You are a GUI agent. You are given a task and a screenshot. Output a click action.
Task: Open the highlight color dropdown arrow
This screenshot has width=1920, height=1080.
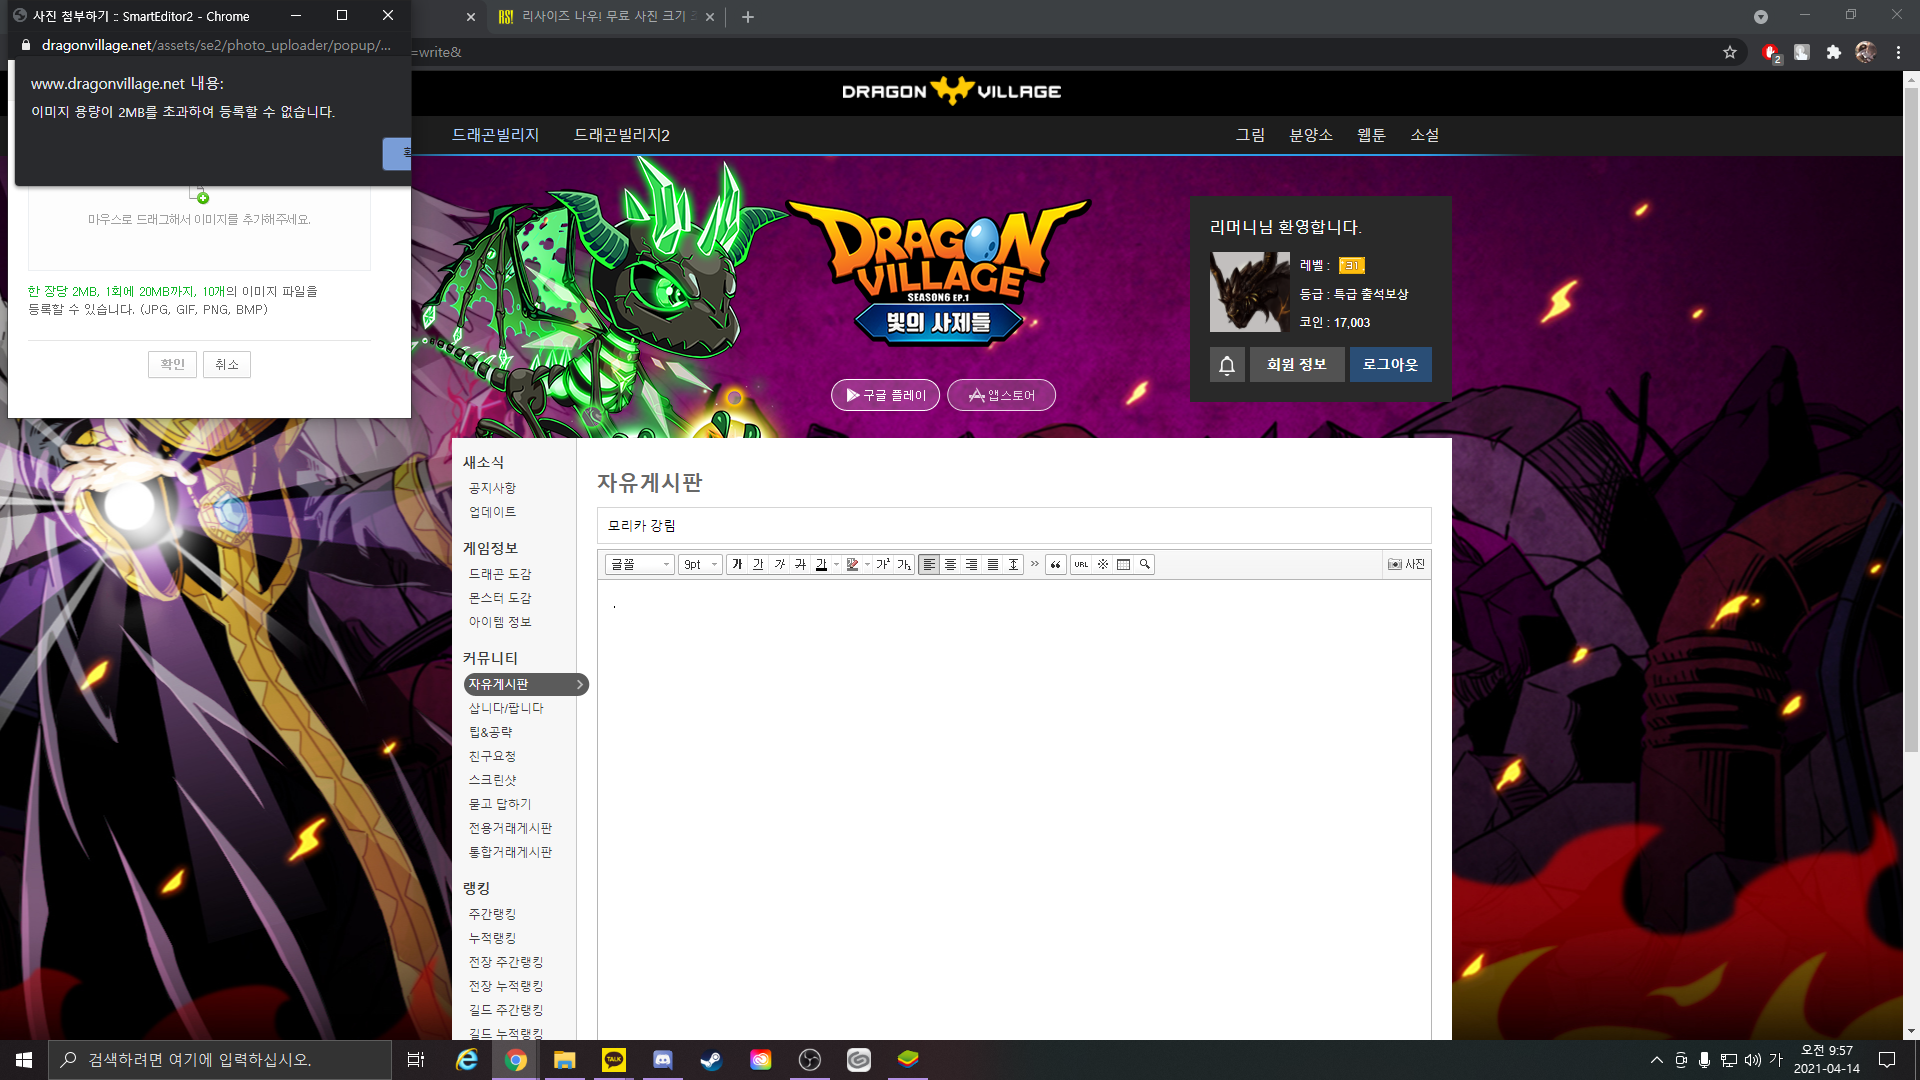pyautogui.click(x=867, y=565)
